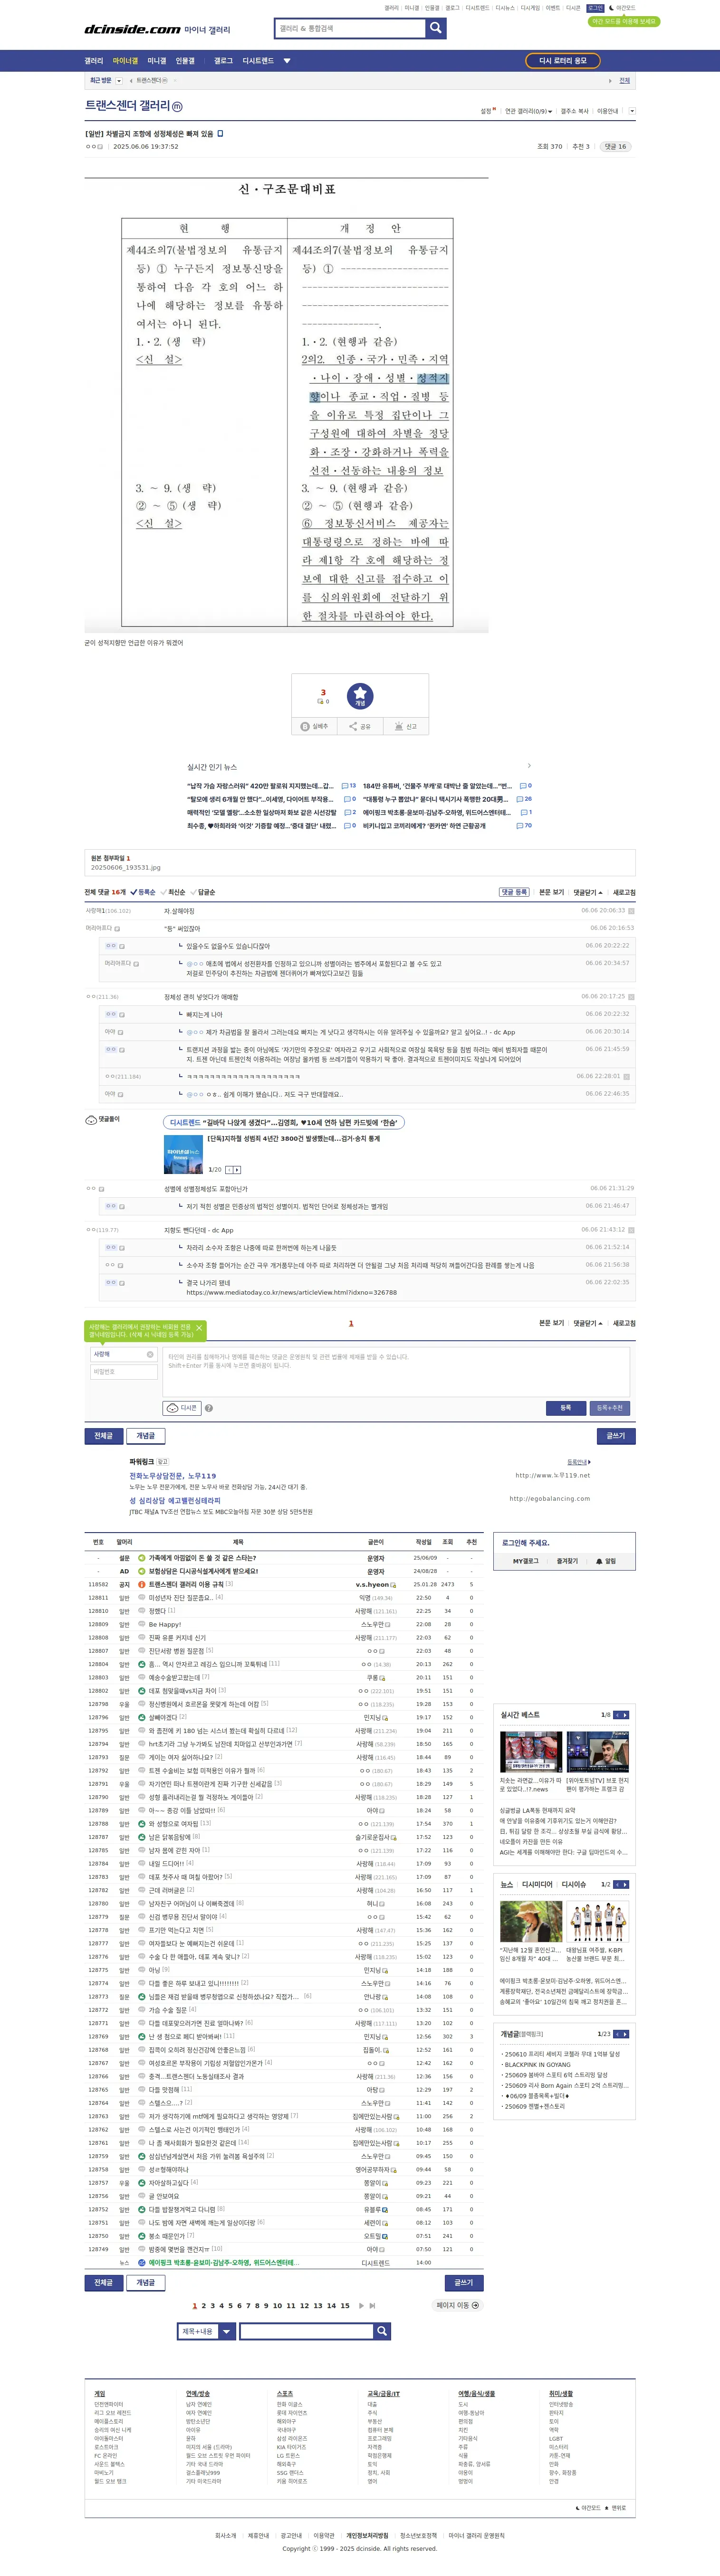Go to next page arrow in pagination
The height and width of the screenshot is (2576, 720).
361,2306
